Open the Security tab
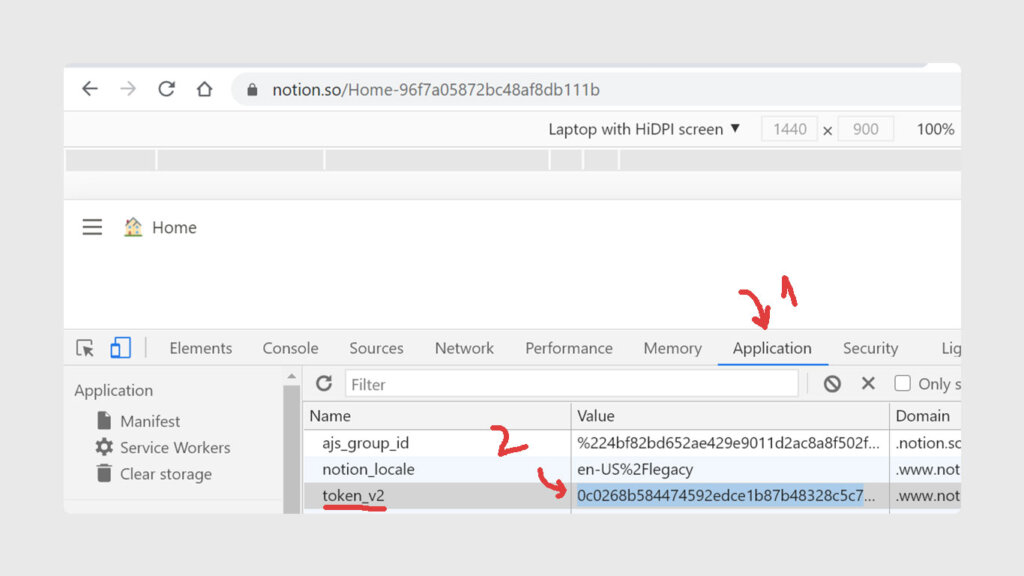This screenshot has height=576, width=1024. [x=870, y=348]
